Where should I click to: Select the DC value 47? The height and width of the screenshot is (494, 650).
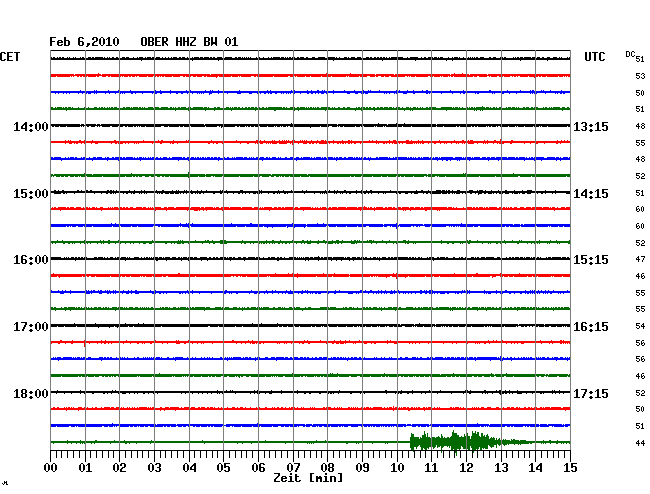point(640,259)
